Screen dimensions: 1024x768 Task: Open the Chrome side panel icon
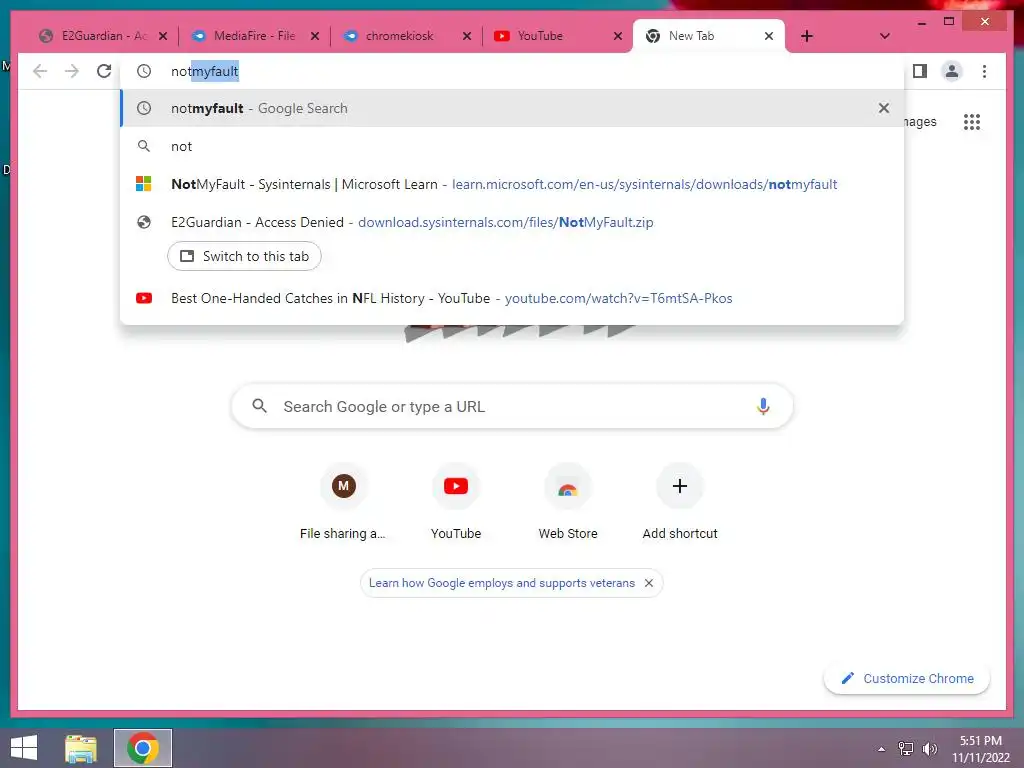coord(920,71)
